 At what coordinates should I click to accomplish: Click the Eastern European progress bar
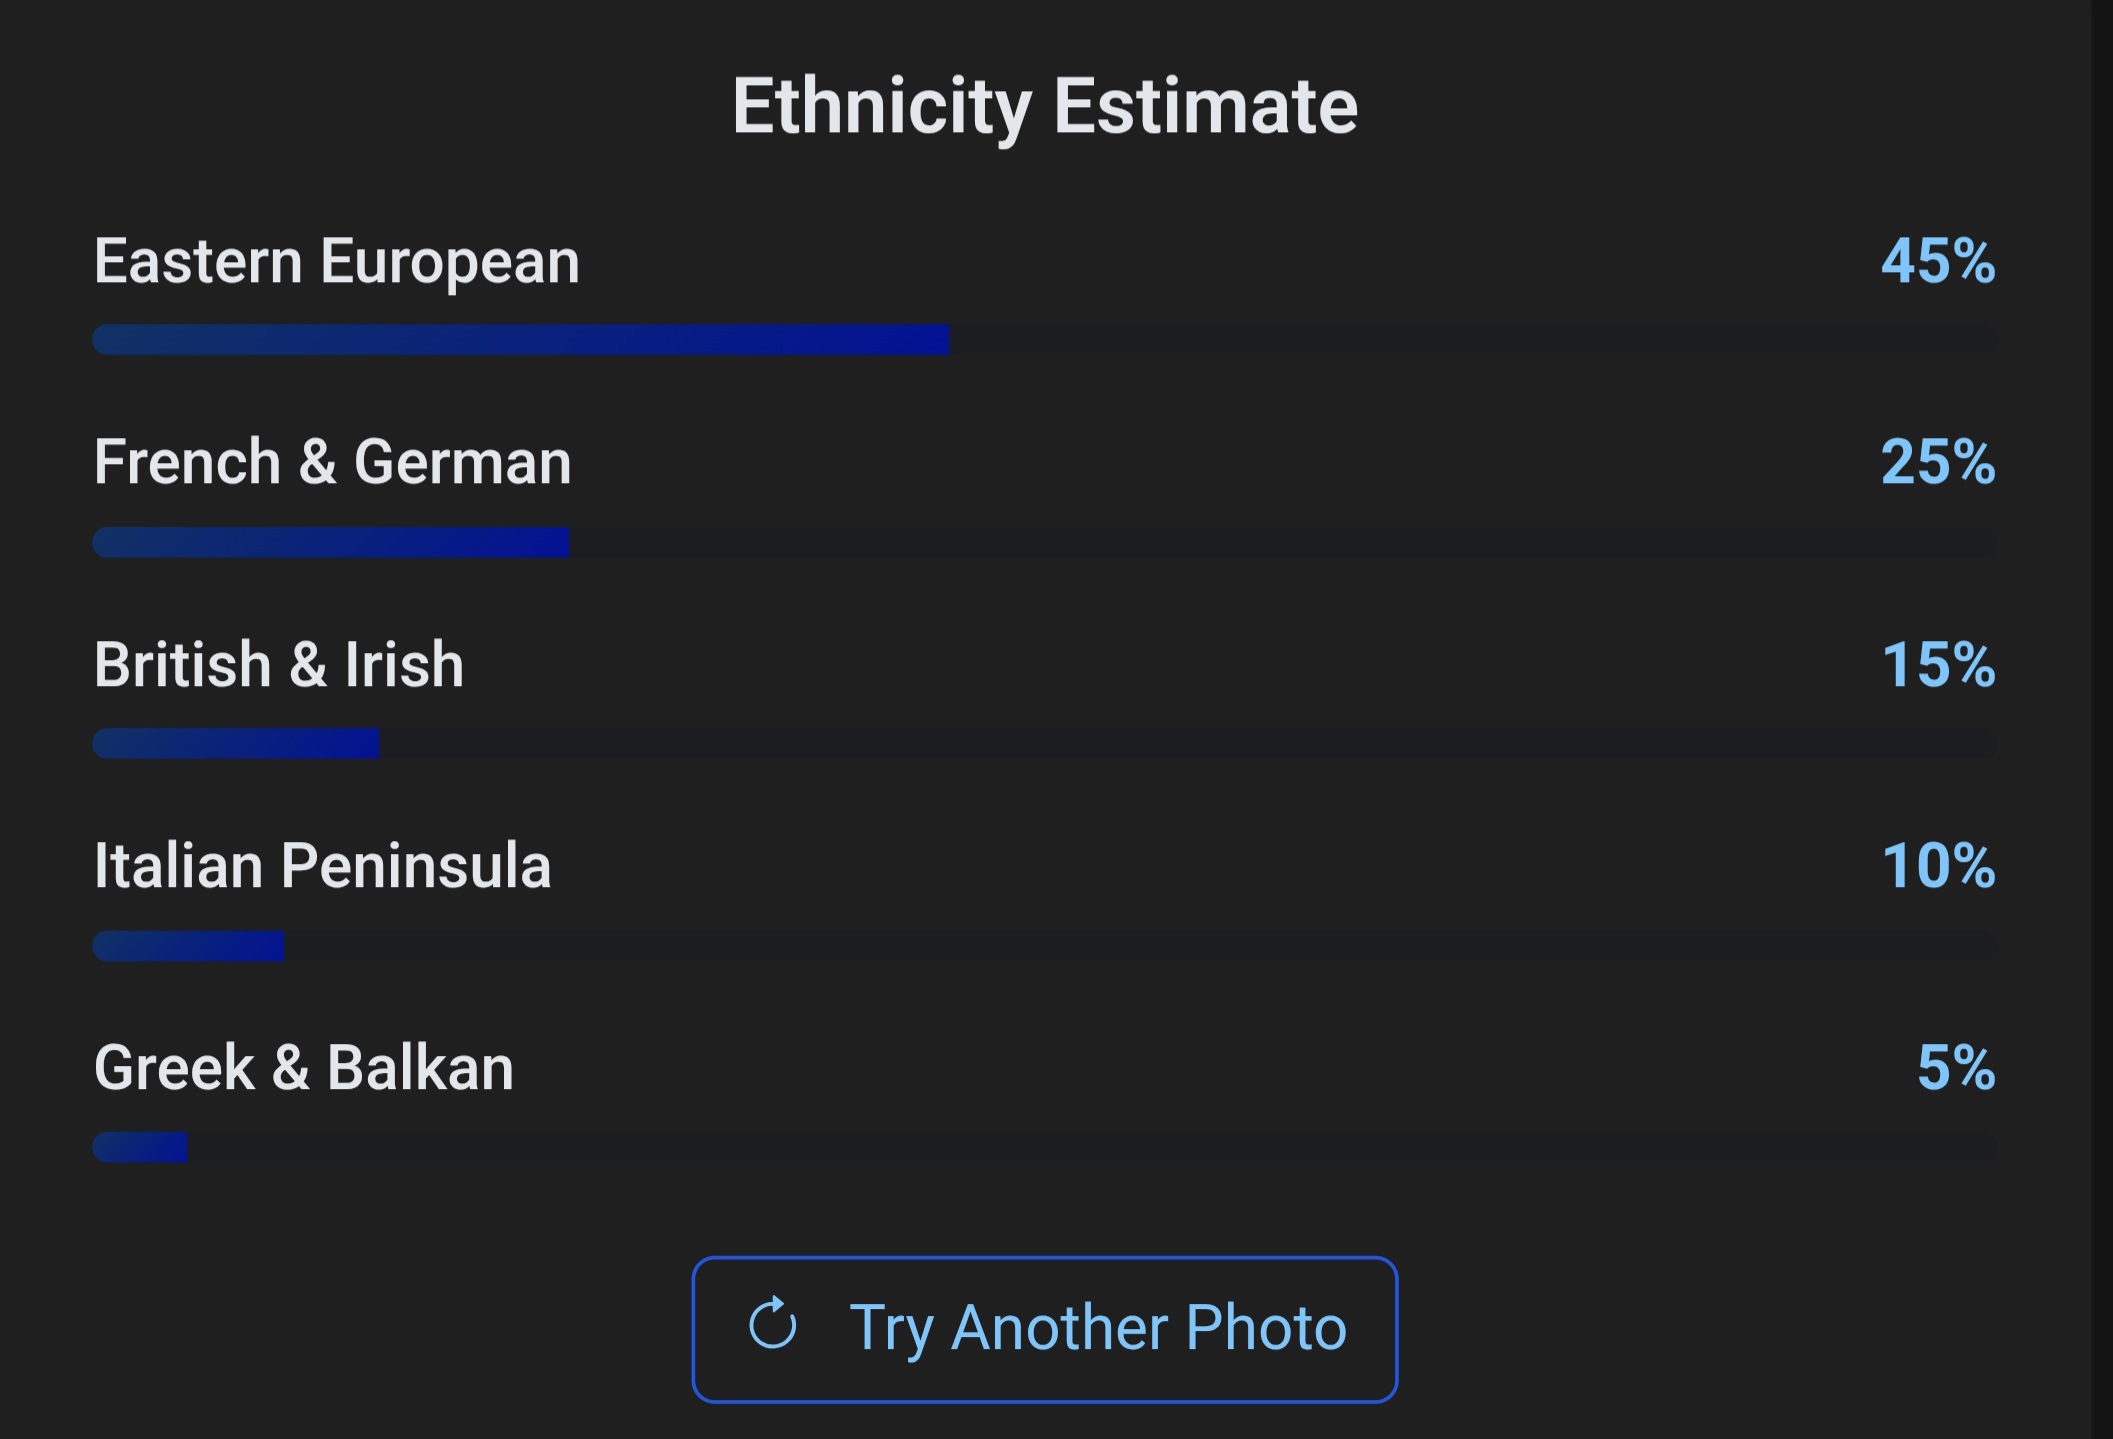pos(1045,340)
